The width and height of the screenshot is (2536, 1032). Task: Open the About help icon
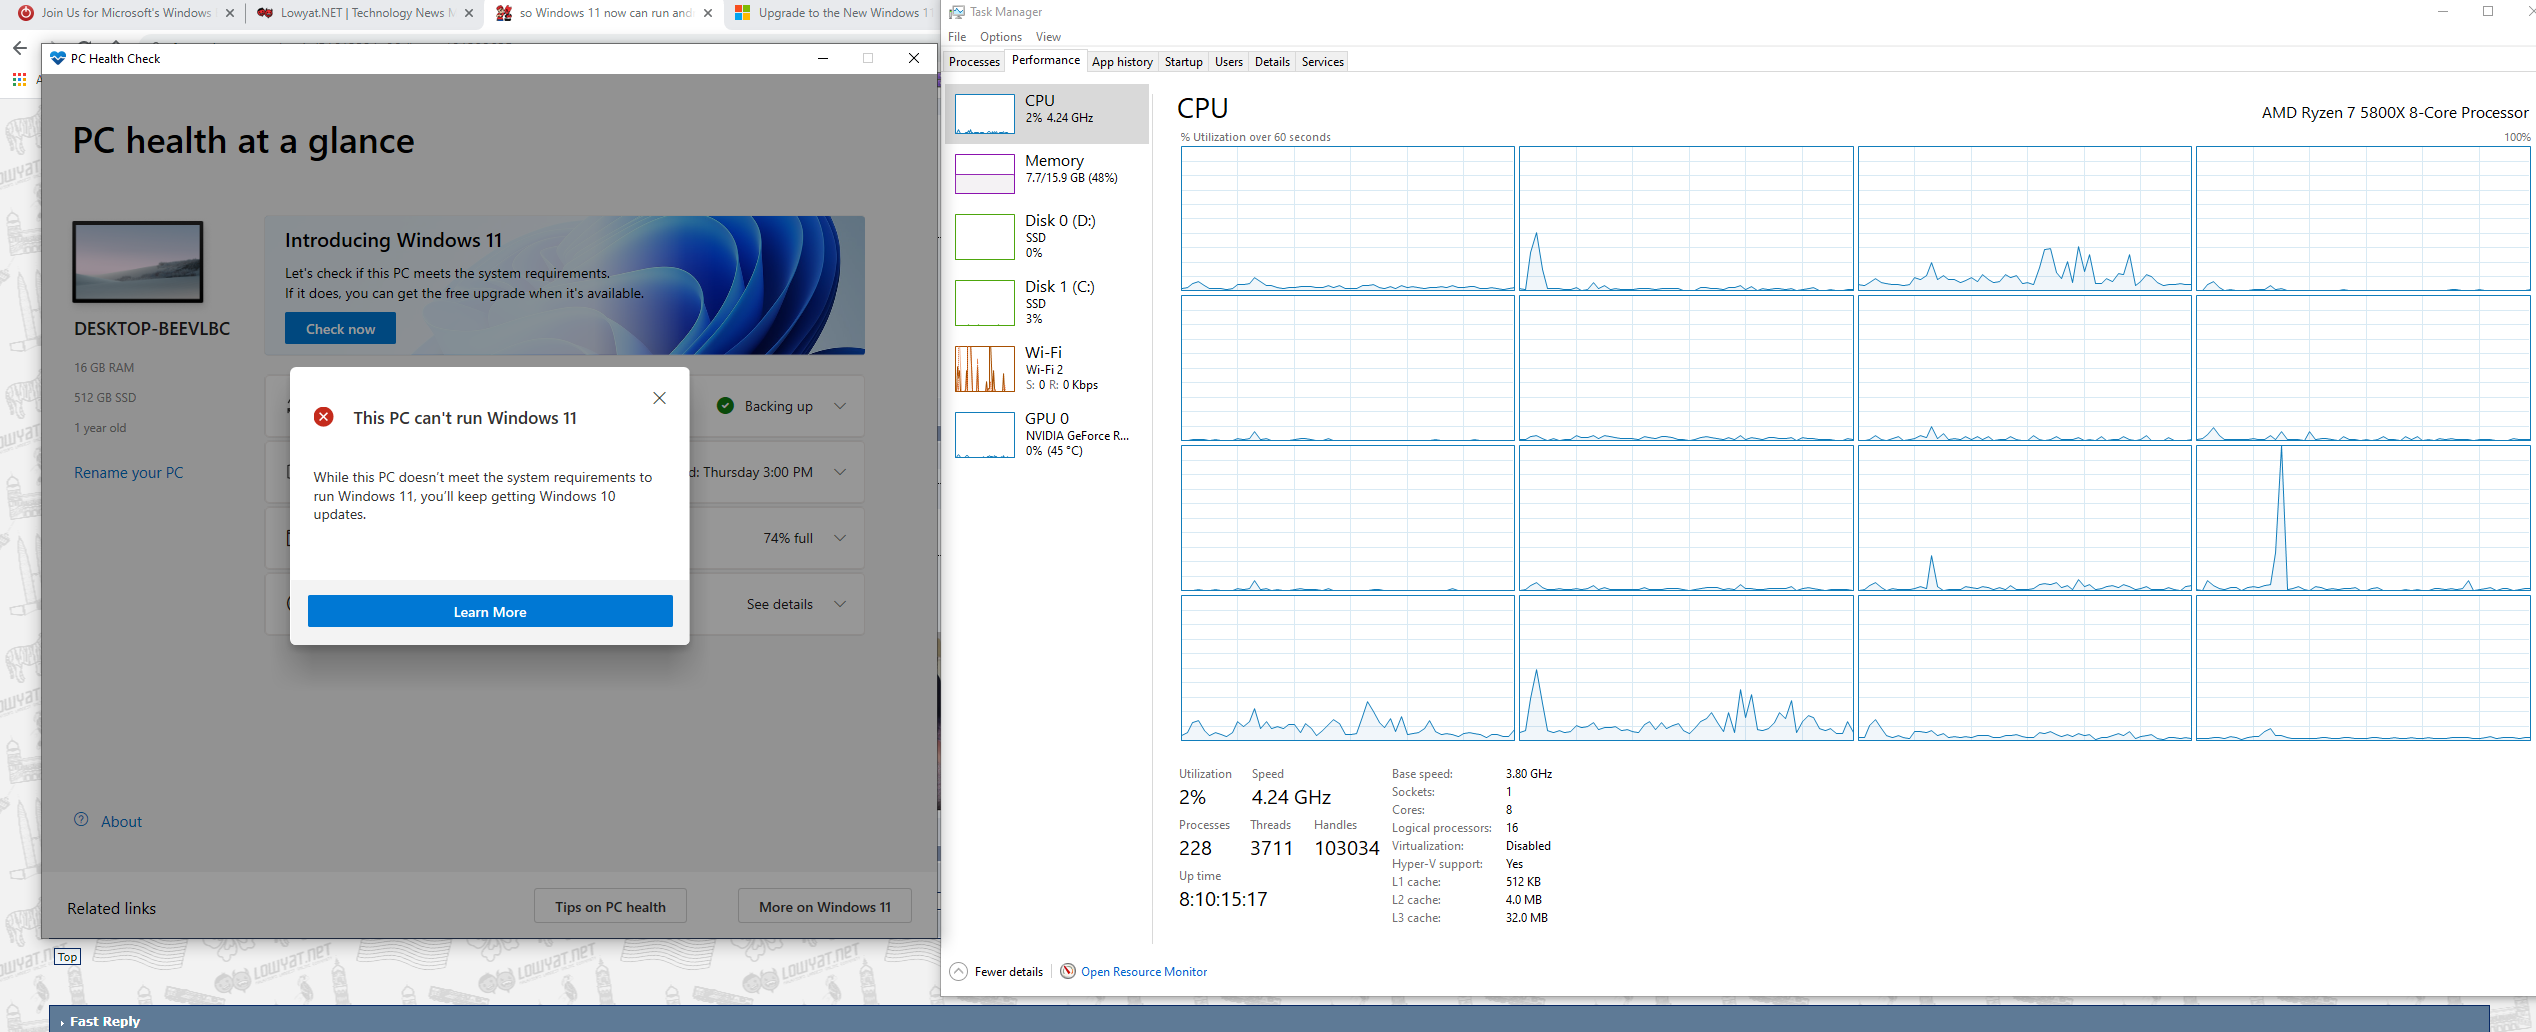(x=82, y=820)
